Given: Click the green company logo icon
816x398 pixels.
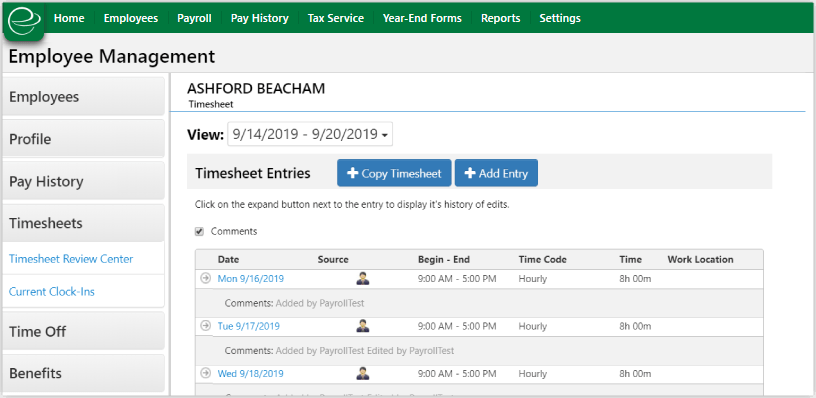Looking at the screenshot, I should pyautogui.click(x=24, y=21).
